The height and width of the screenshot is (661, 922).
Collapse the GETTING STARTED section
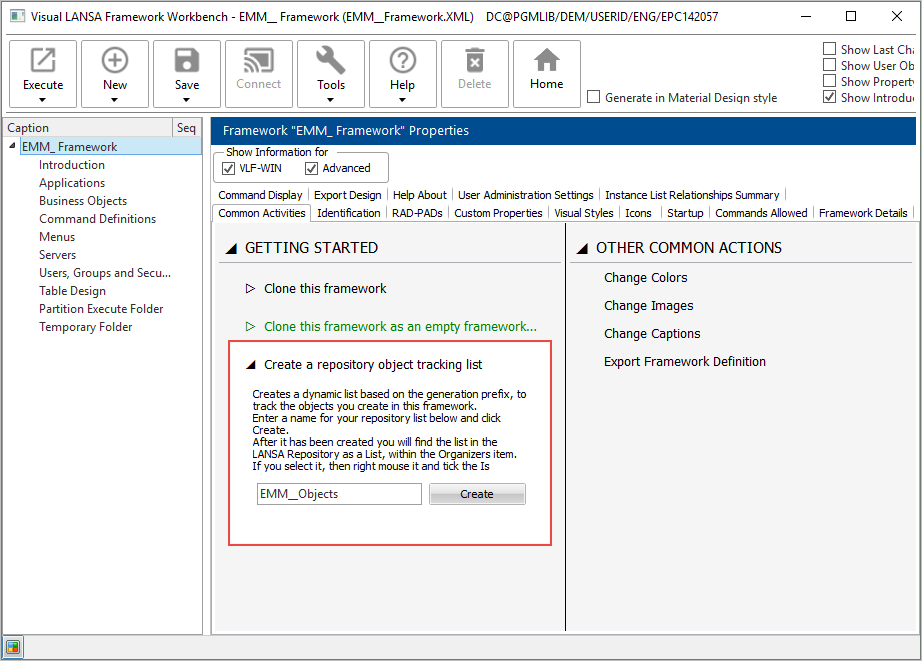231,248
